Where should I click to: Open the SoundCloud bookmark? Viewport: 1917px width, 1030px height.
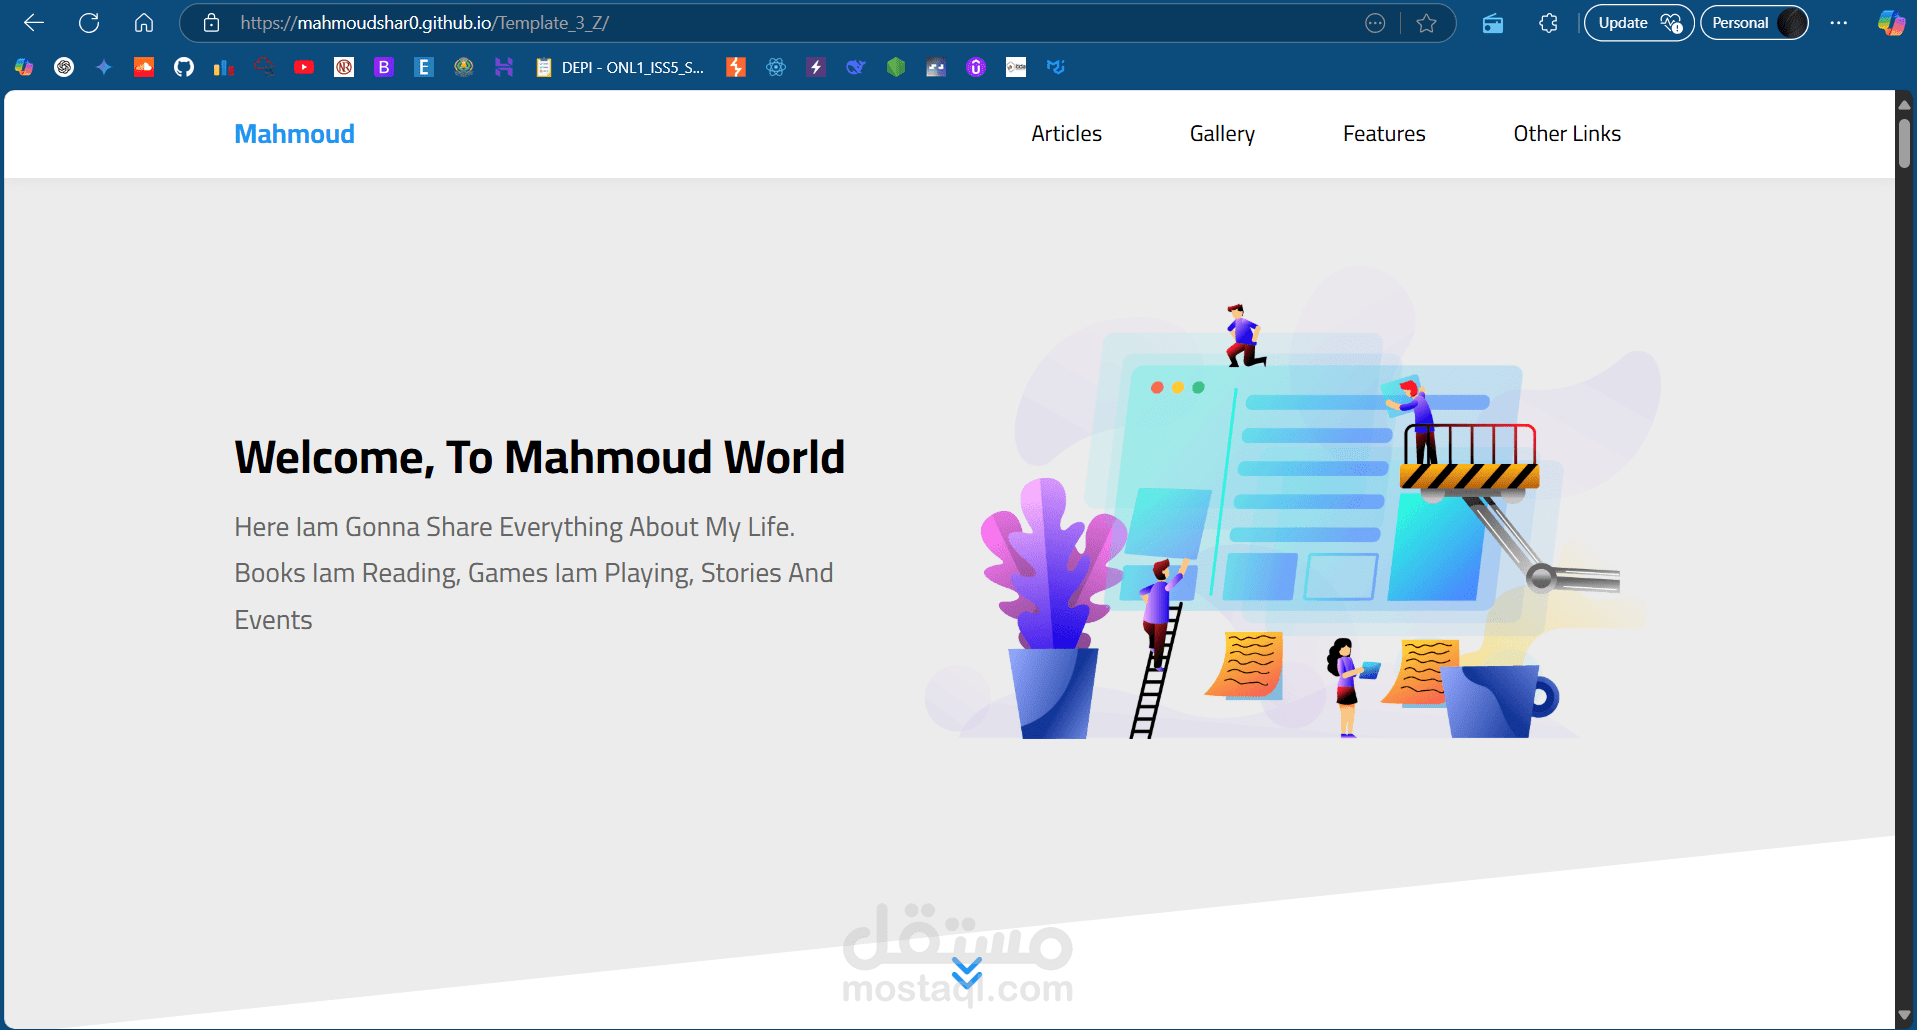coord(144,67)
